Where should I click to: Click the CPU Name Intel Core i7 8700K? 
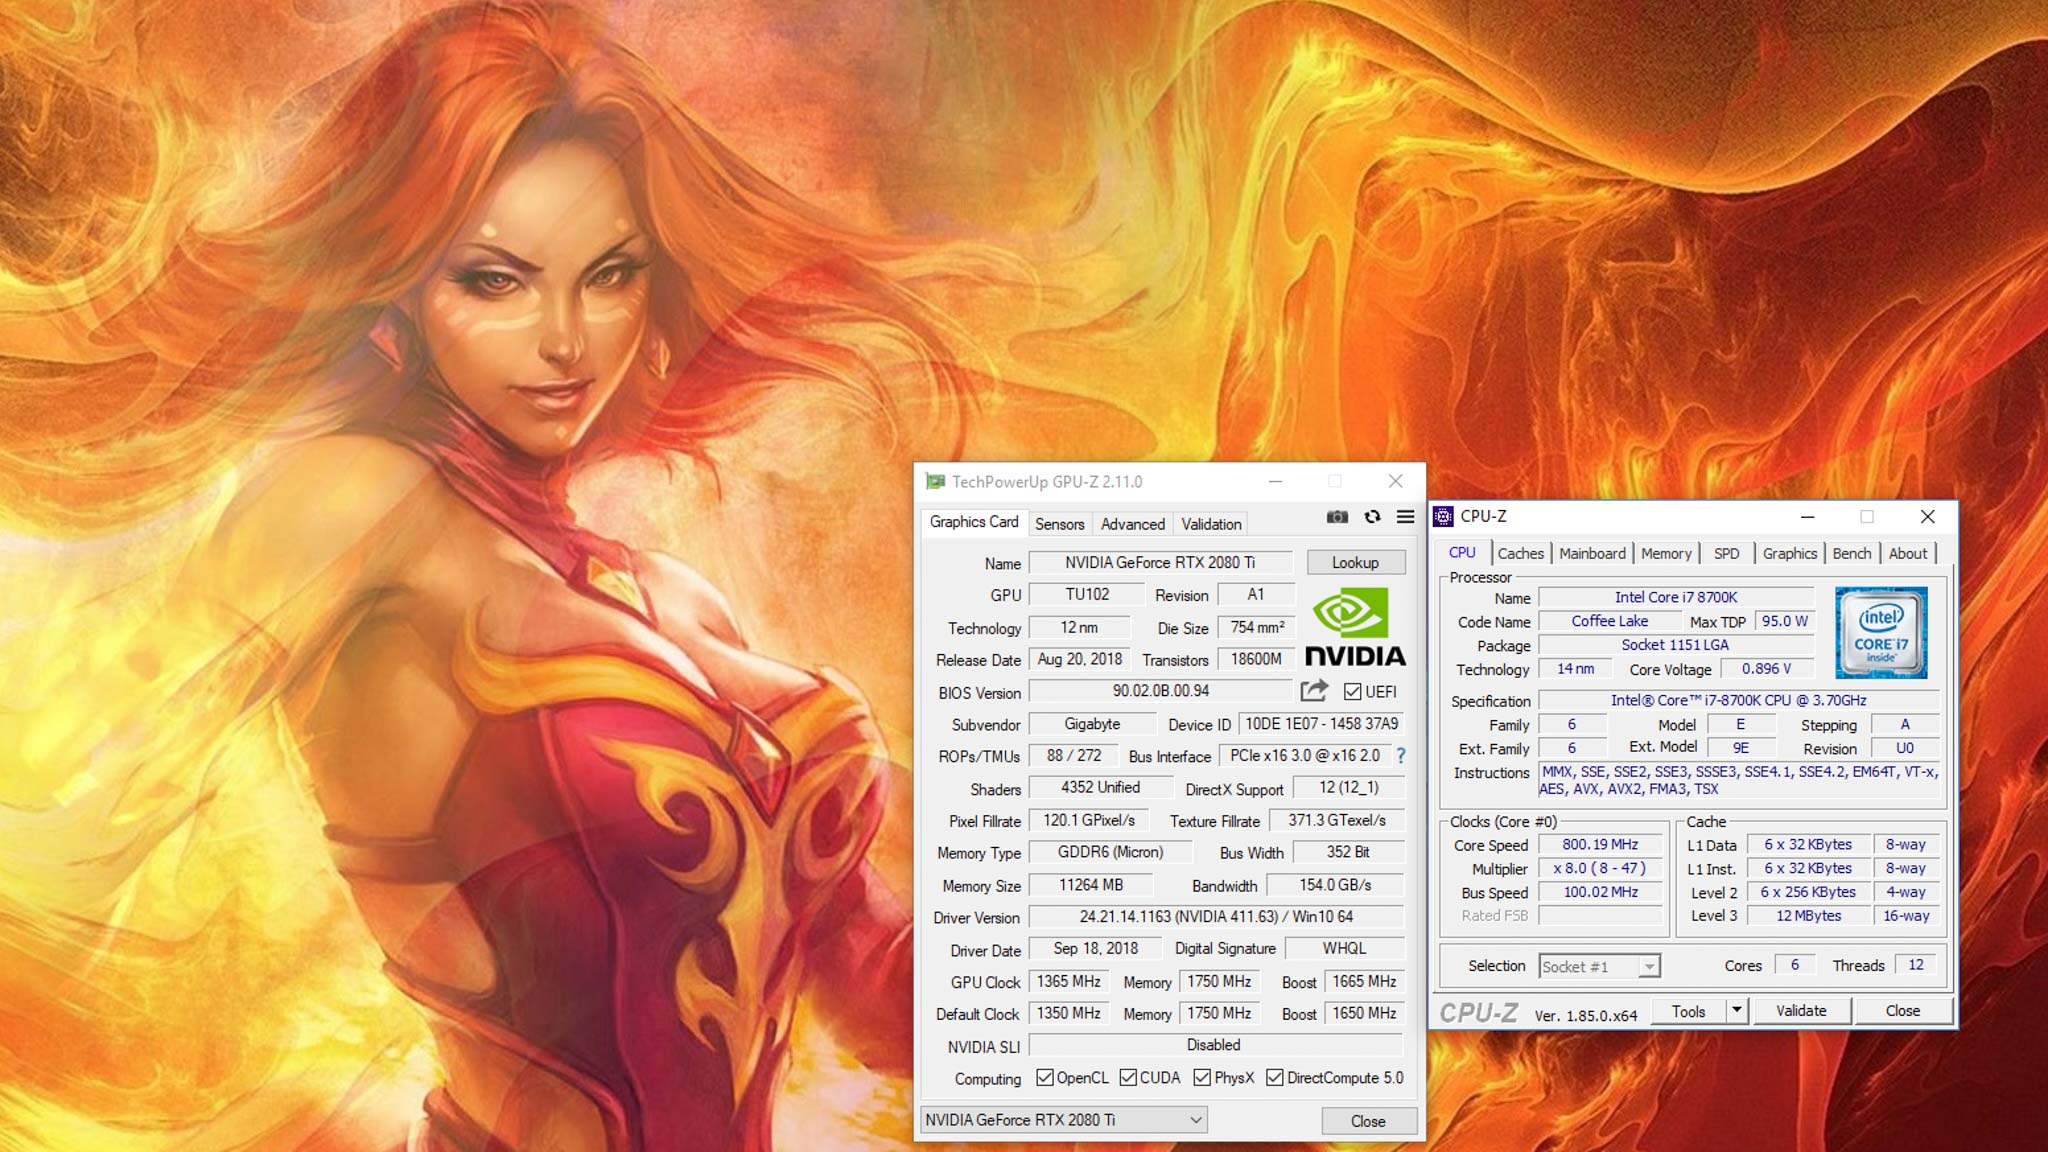1676,597
